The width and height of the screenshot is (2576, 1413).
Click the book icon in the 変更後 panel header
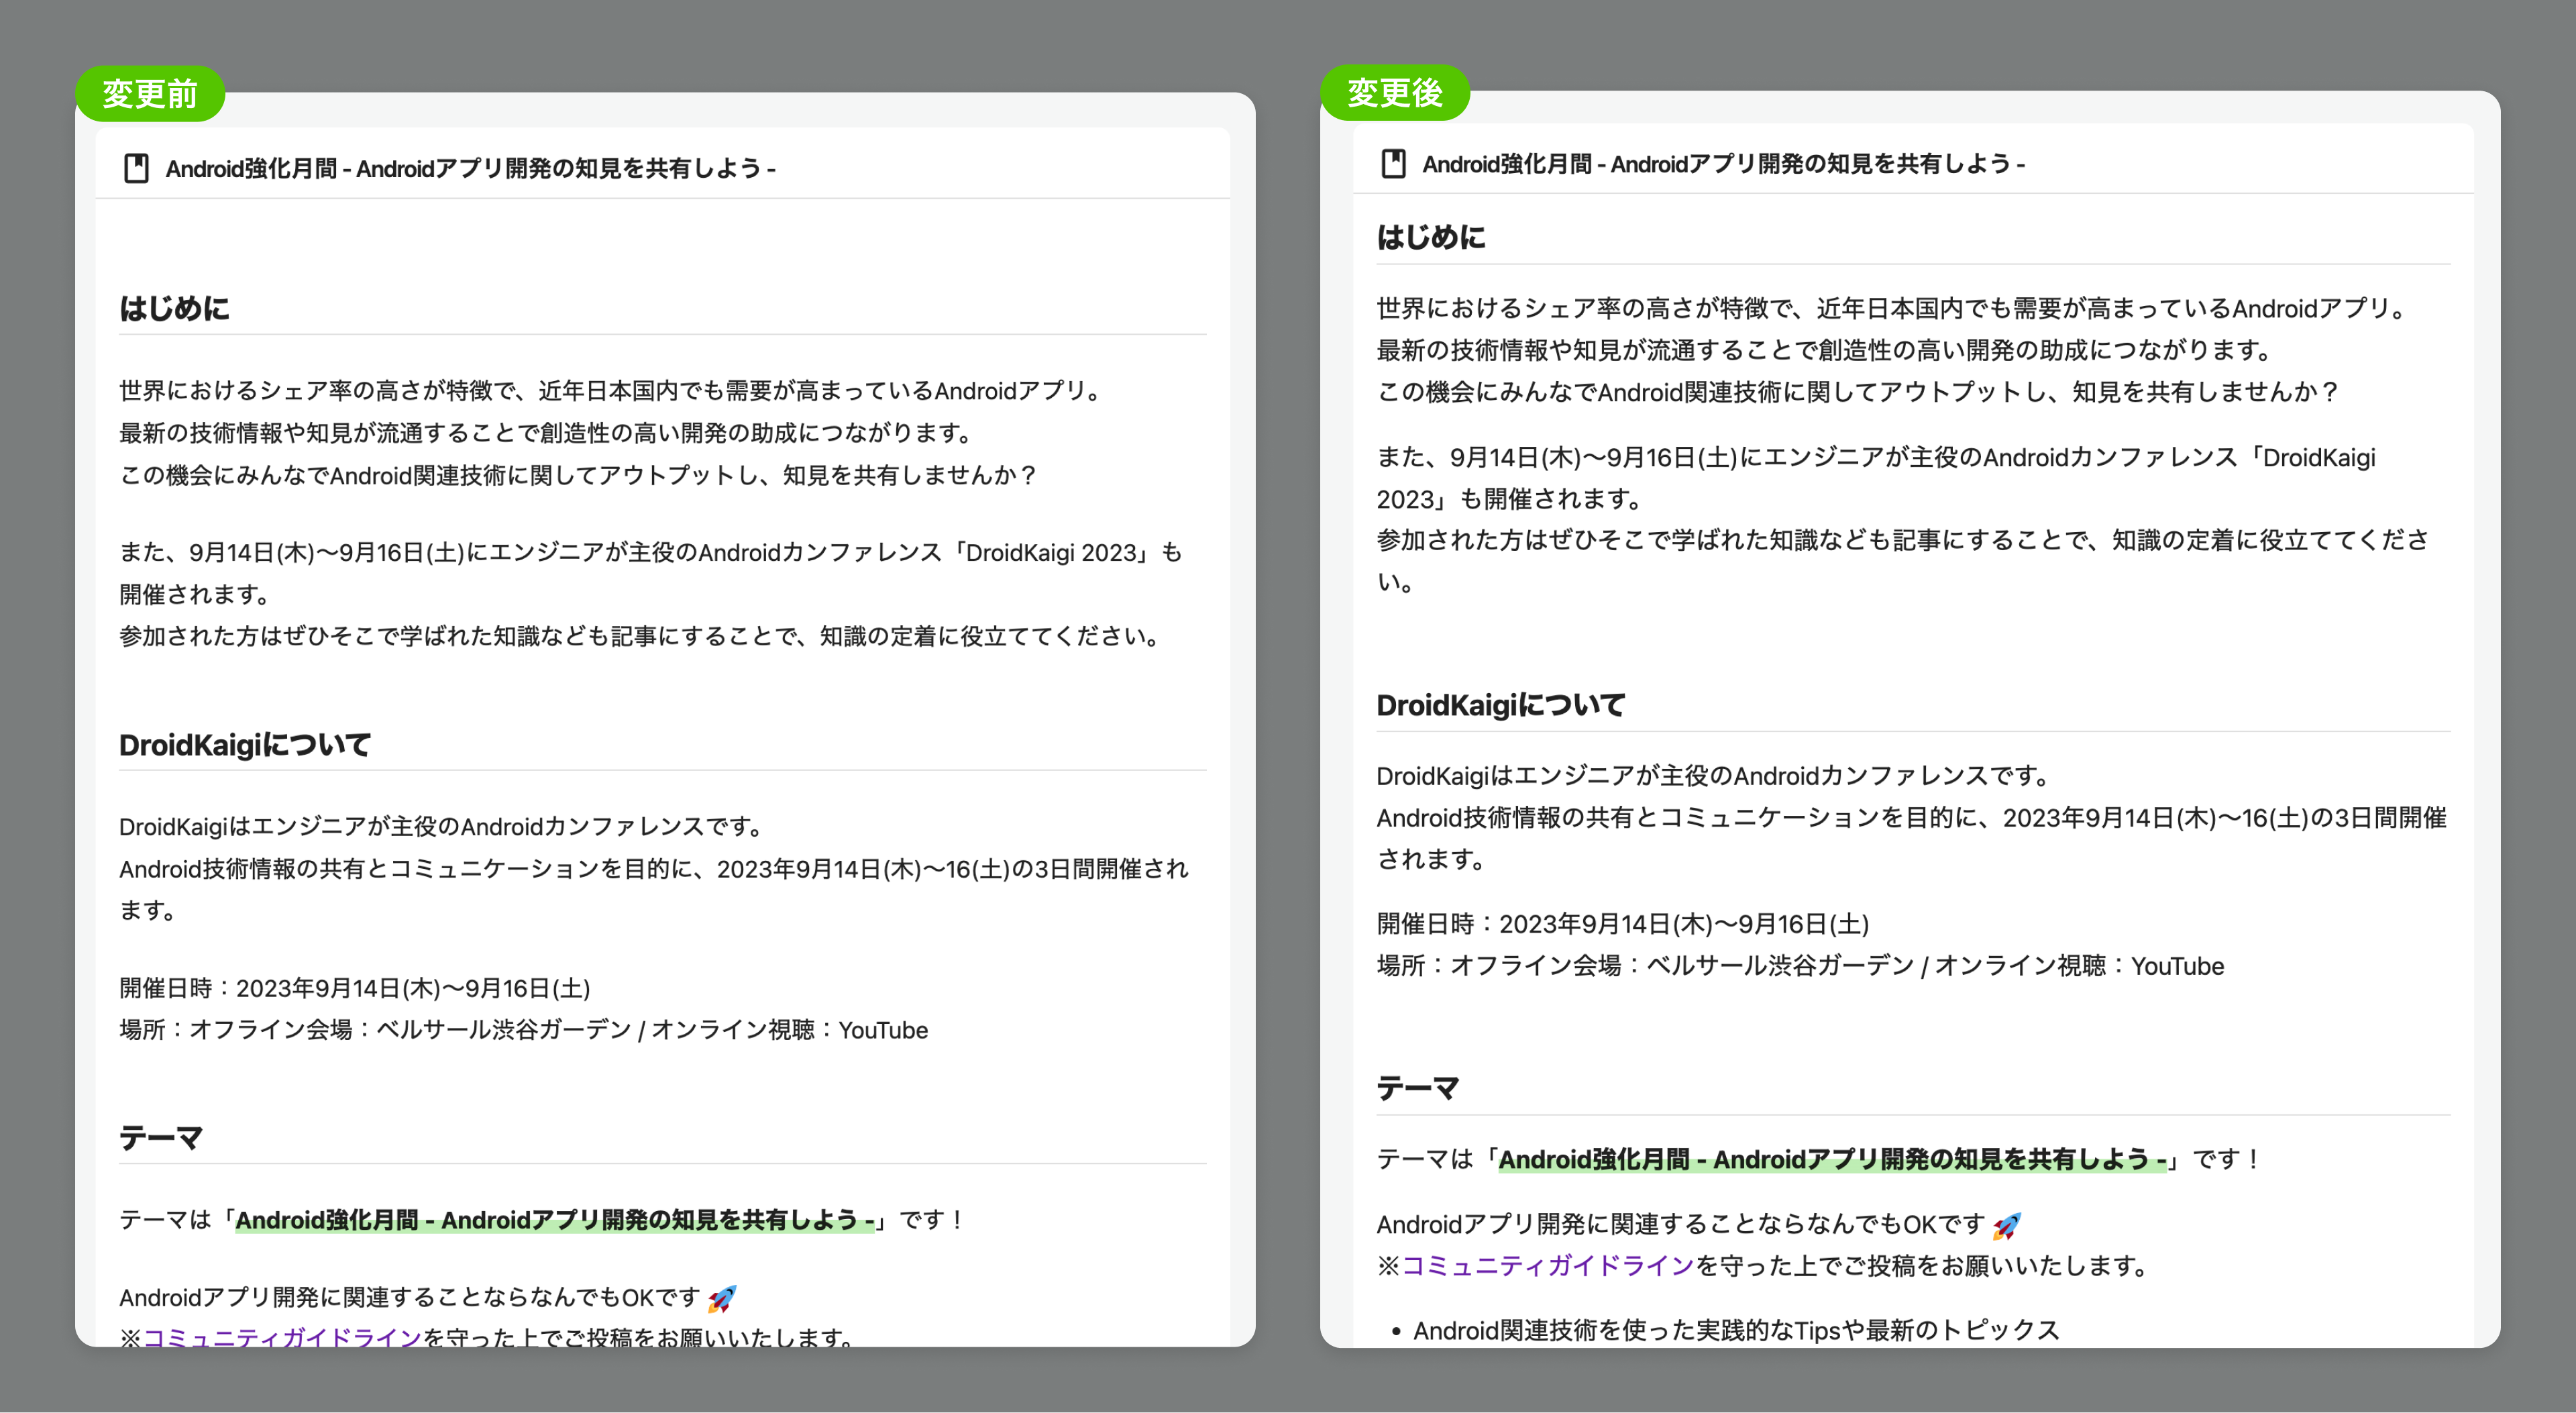coord(1393,163)
